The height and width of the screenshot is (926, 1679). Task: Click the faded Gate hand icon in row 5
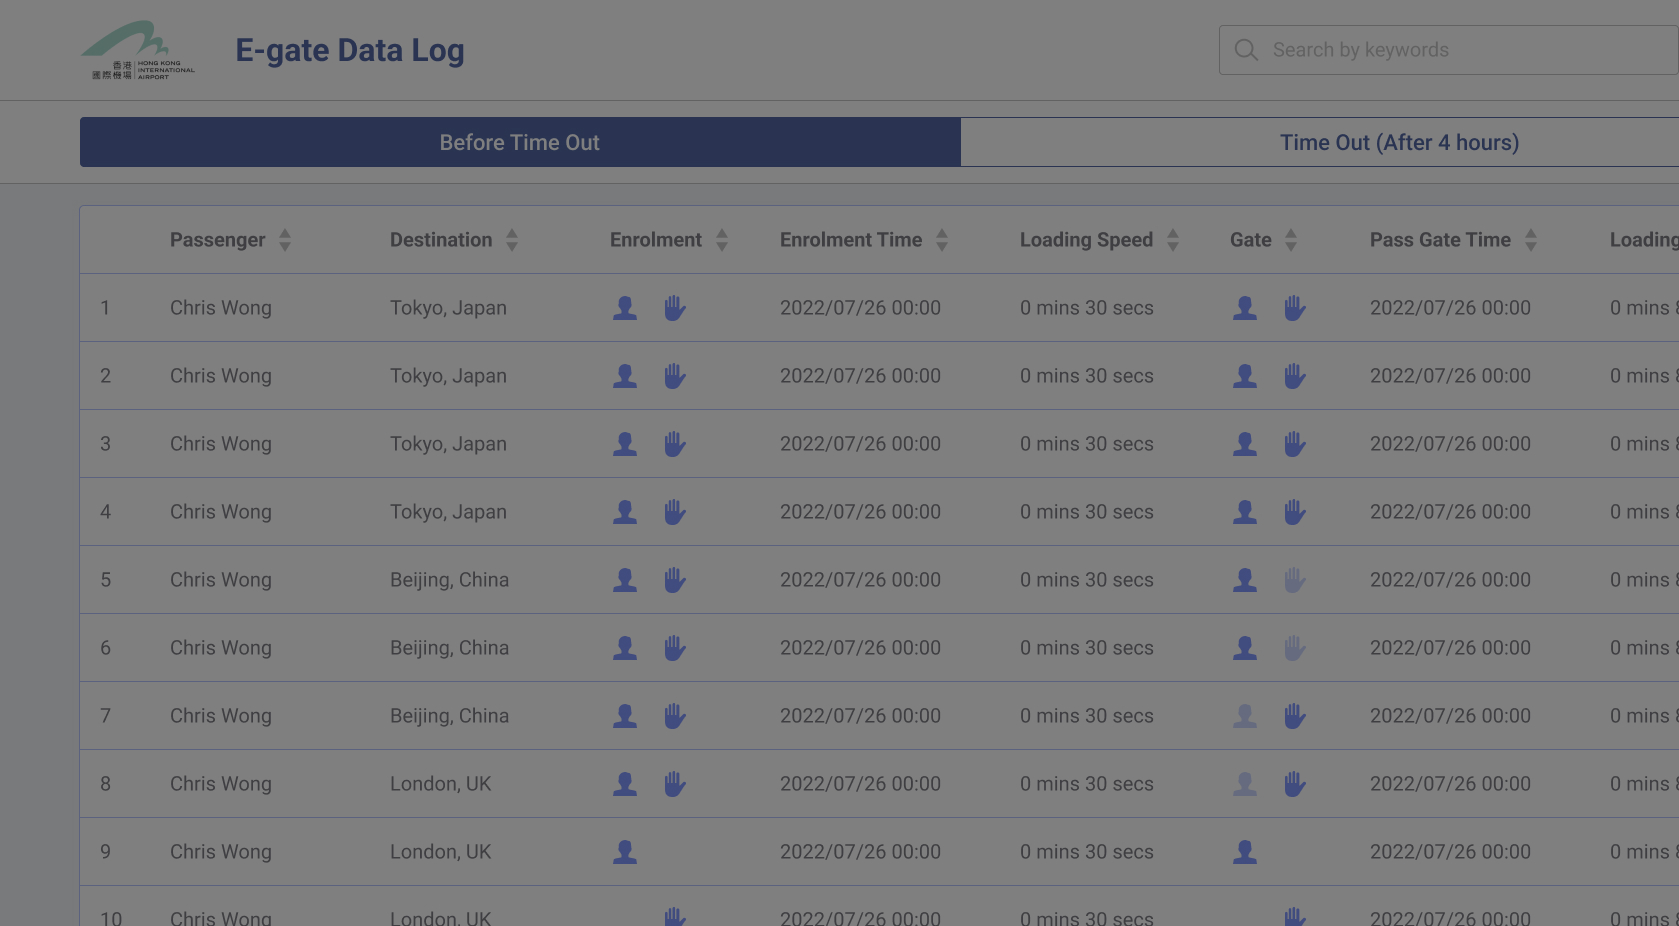point(1295,580)
